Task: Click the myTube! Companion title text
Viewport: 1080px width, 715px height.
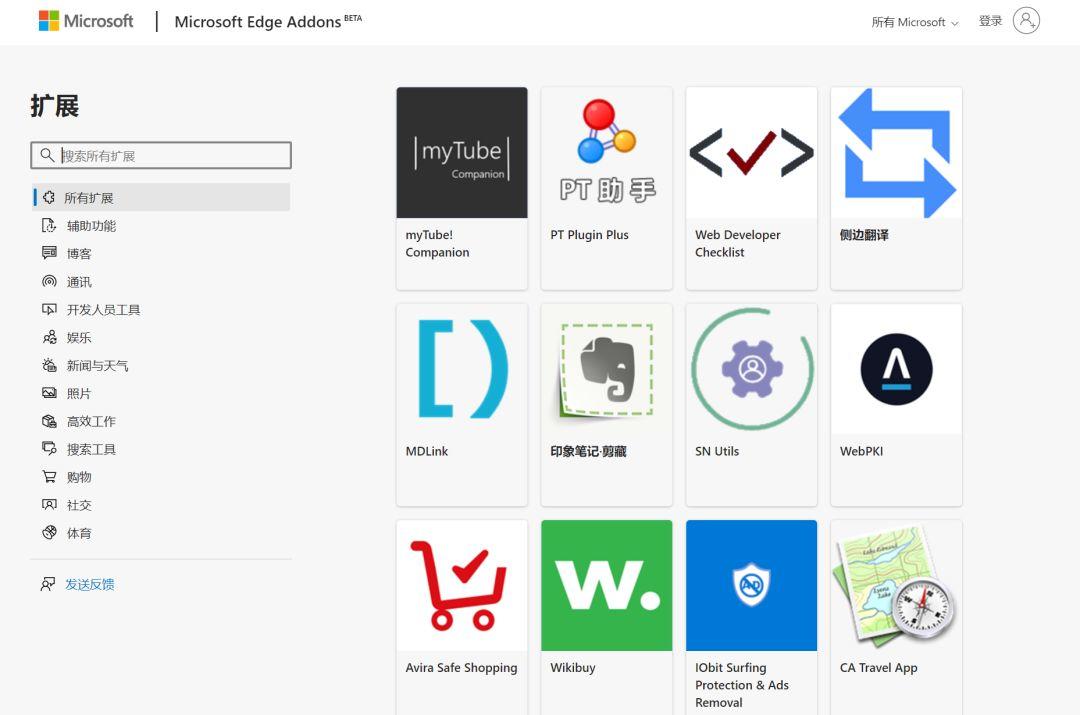Action: click(x=437, y=243)
